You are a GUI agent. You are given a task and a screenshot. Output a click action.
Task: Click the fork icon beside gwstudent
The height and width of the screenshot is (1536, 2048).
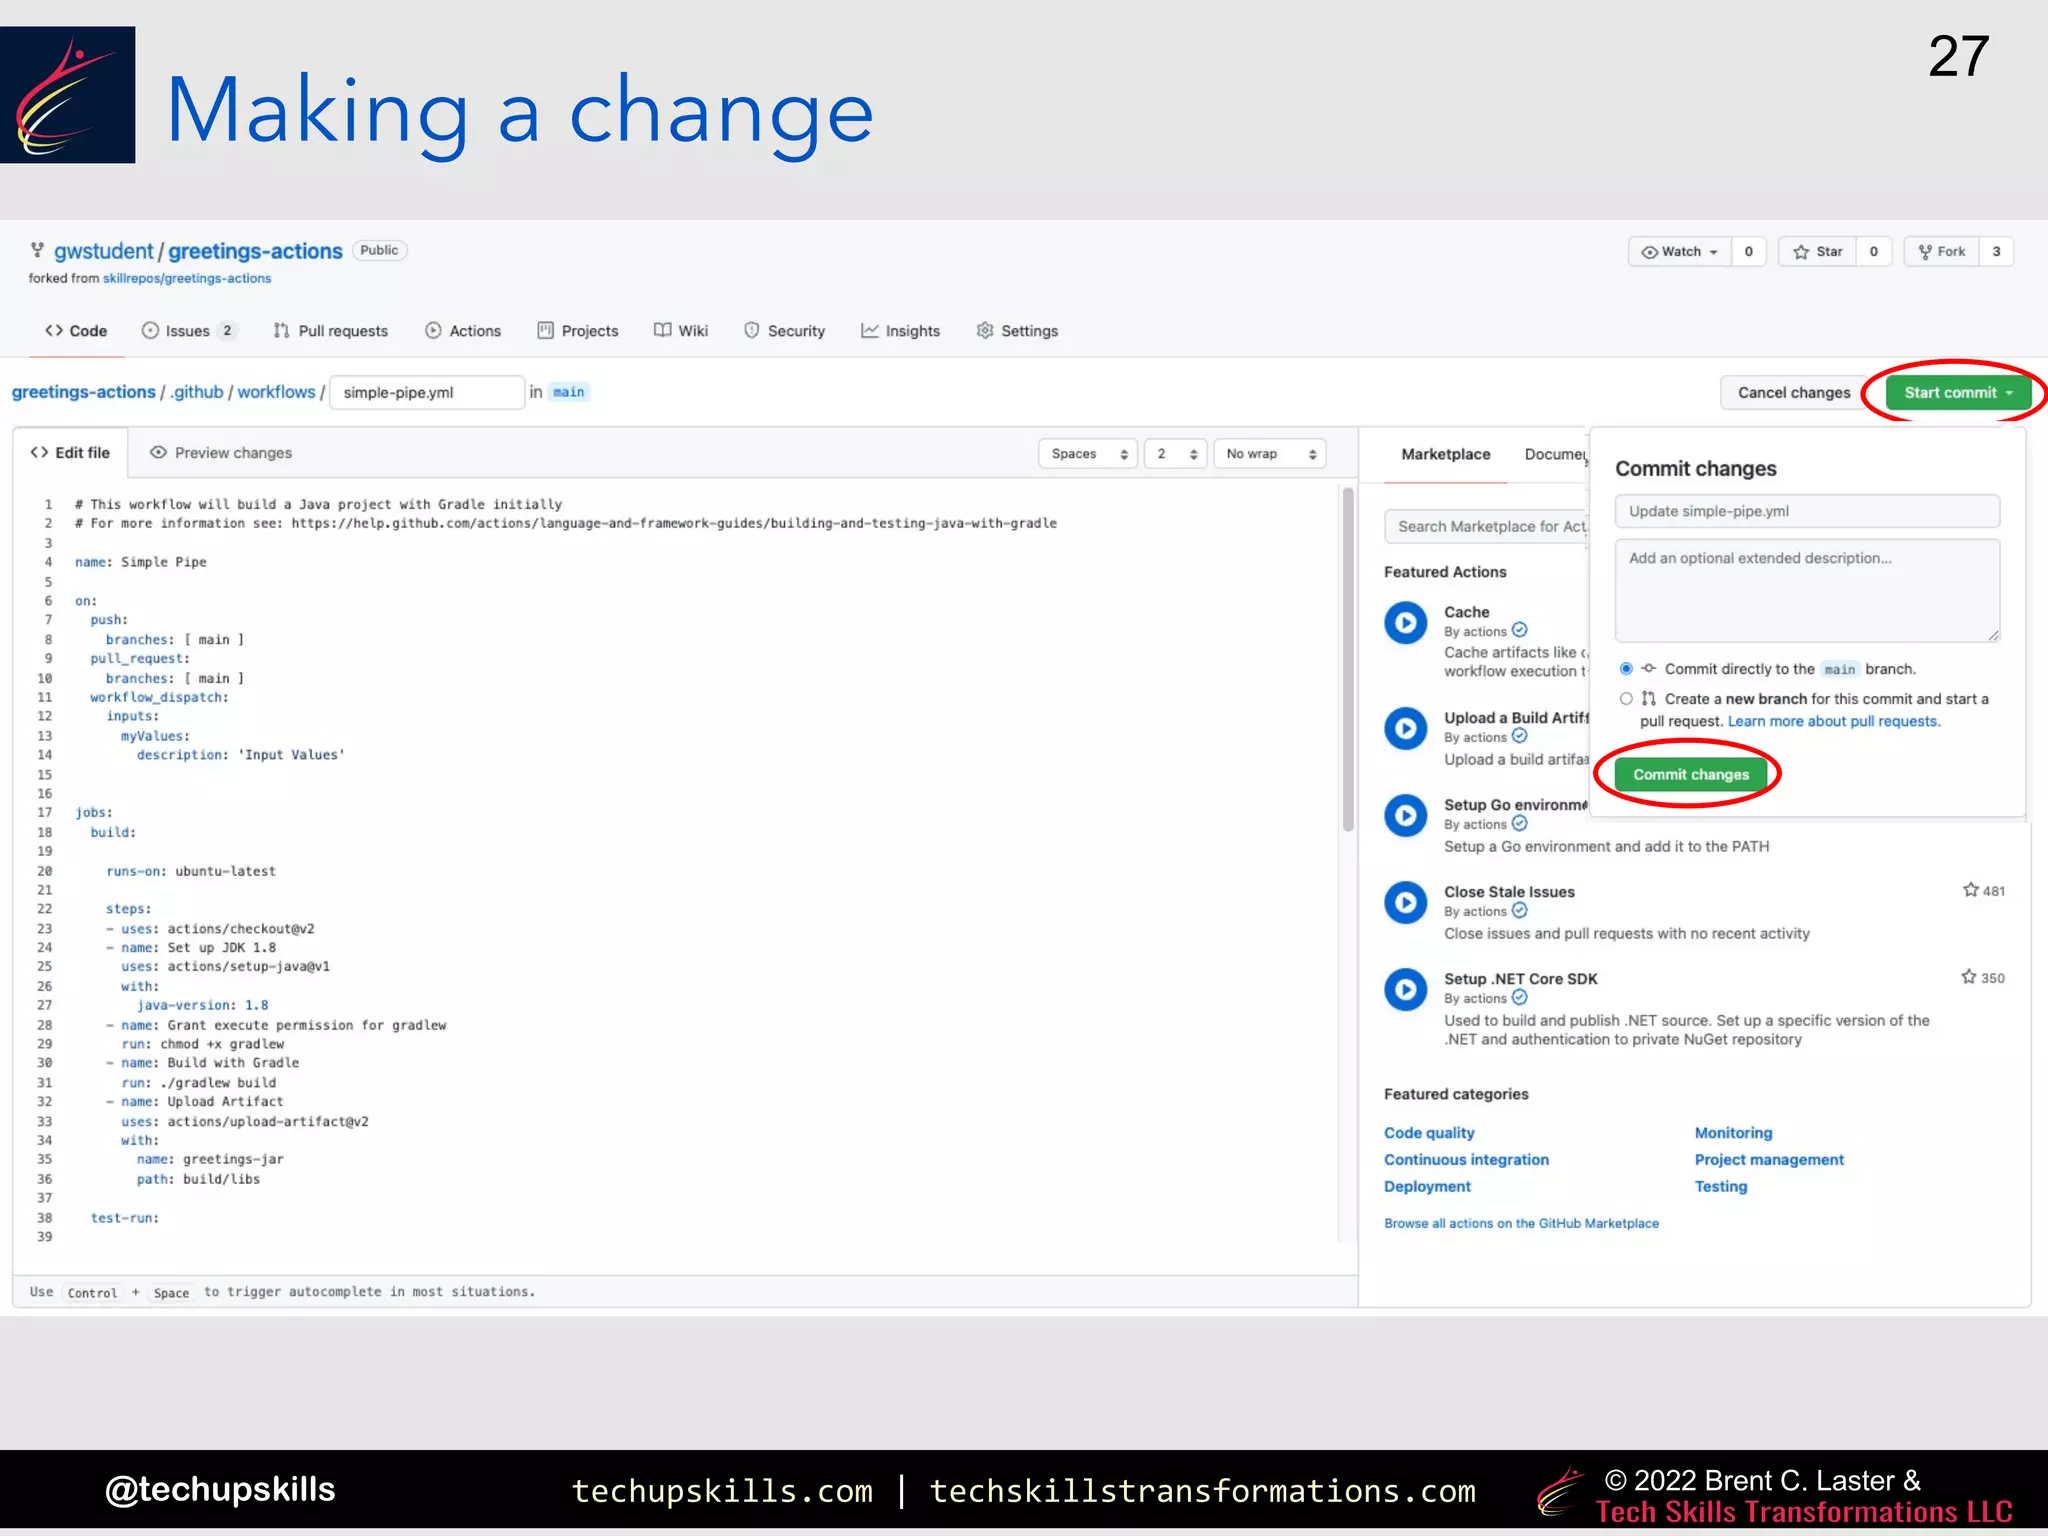pos(37,250)
